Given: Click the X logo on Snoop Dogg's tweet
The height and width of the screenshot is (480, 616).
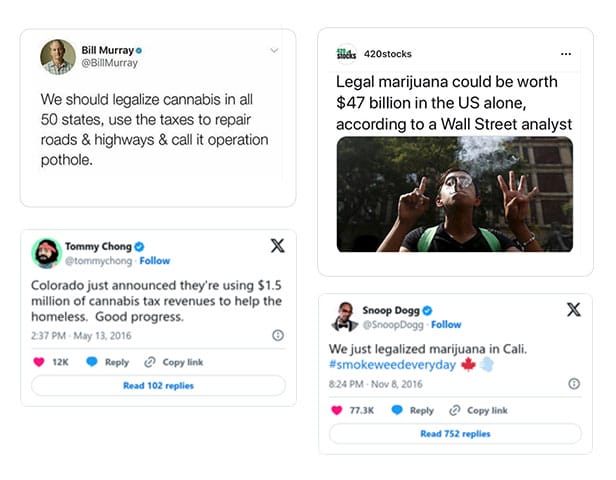Looking at the screenshot, I should point(574,310).
